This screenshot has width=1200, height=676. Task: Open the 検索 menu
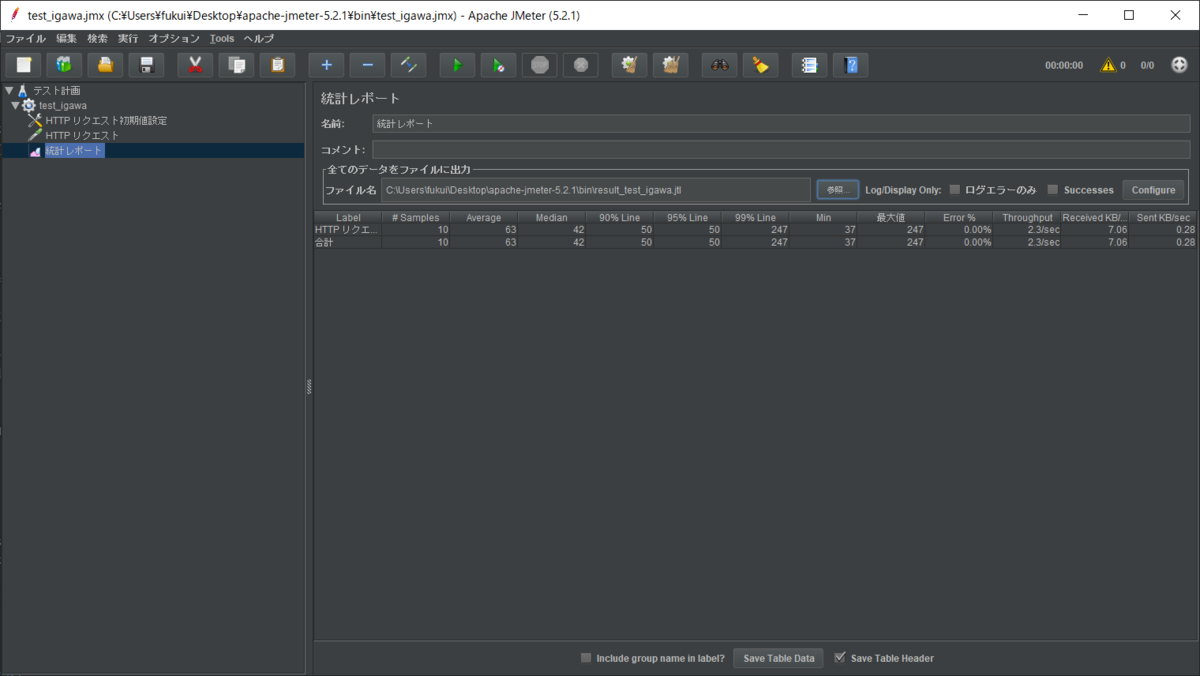(x=98, y=38)
